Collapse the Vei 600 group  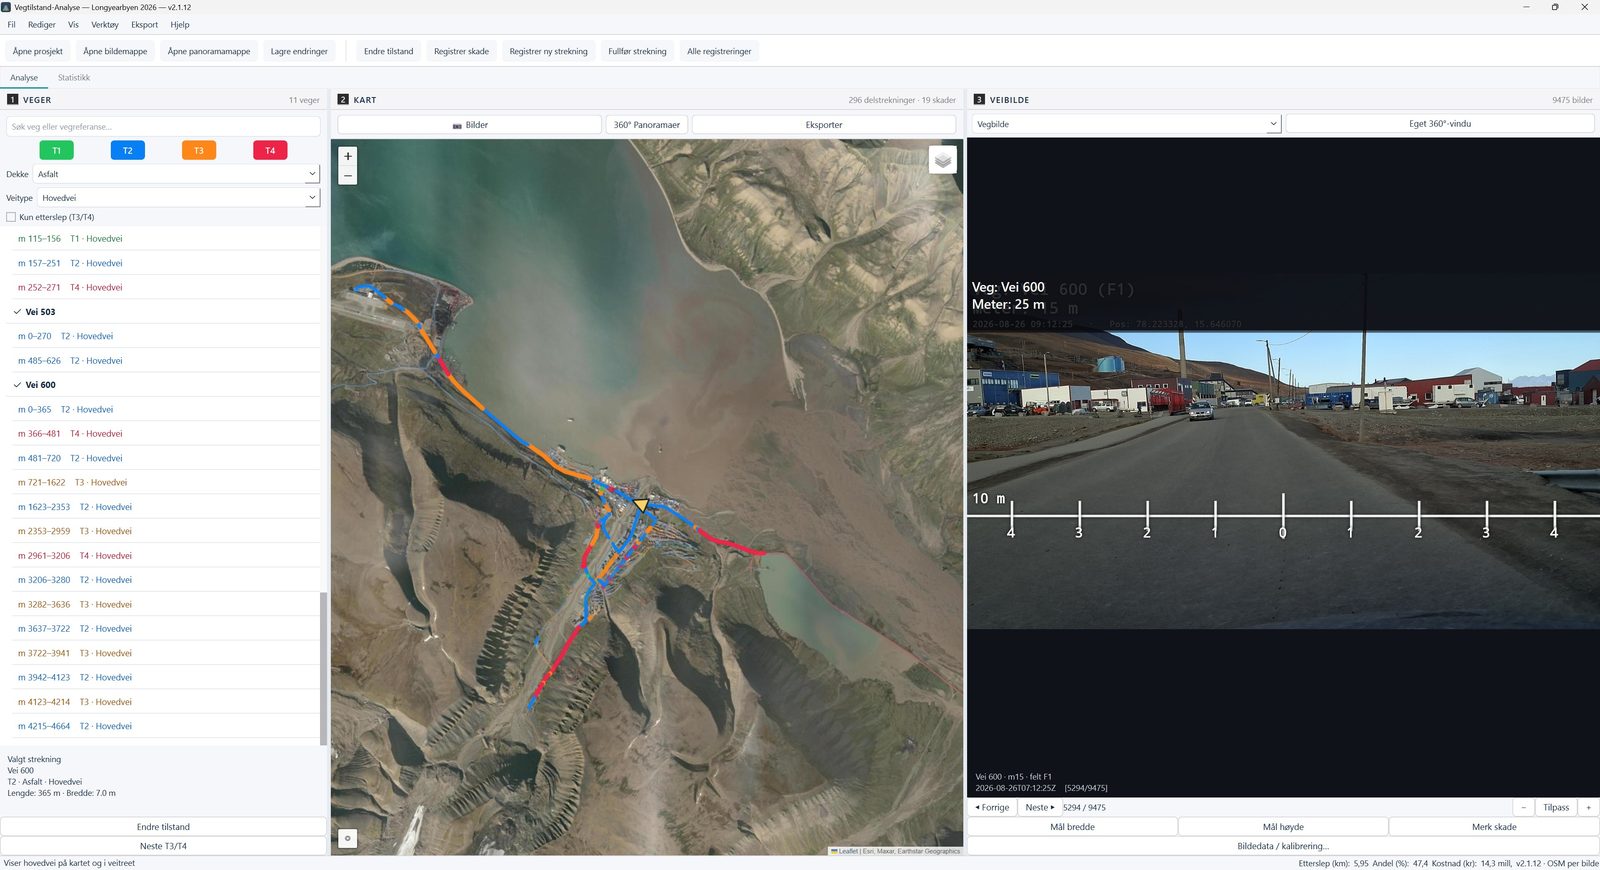click(18, 385)
